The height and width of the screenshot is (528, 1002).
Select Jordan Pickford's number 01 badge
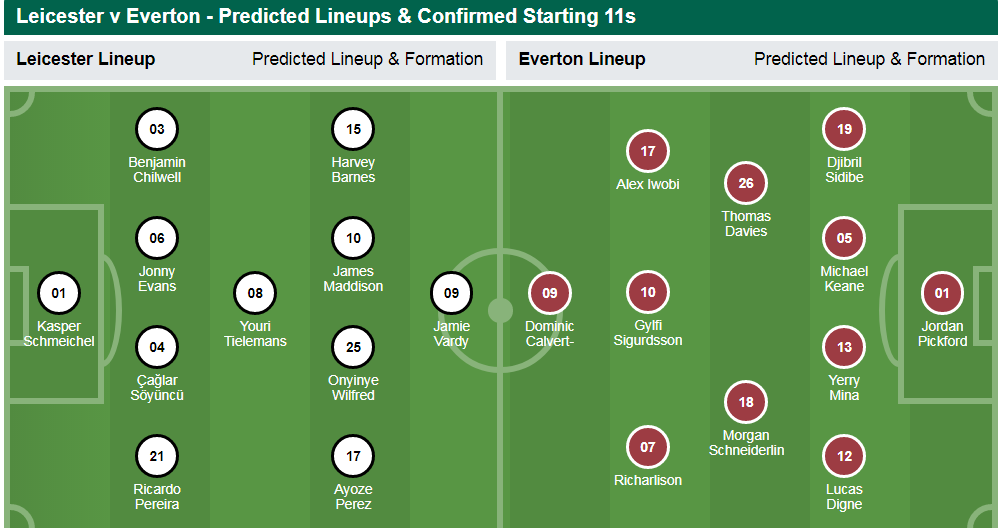(x=942, y=293)
